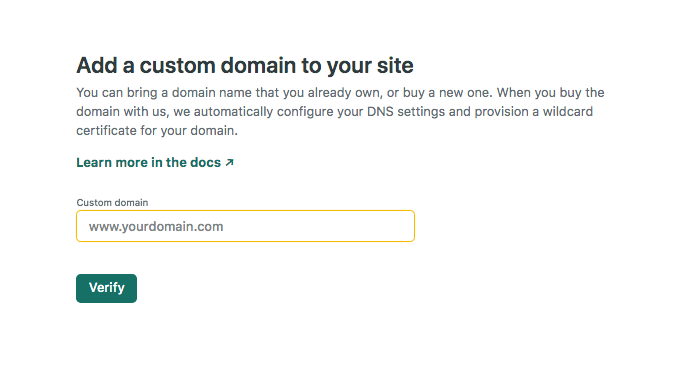Click the description paragraph about DNS settings

coord(340,112)
